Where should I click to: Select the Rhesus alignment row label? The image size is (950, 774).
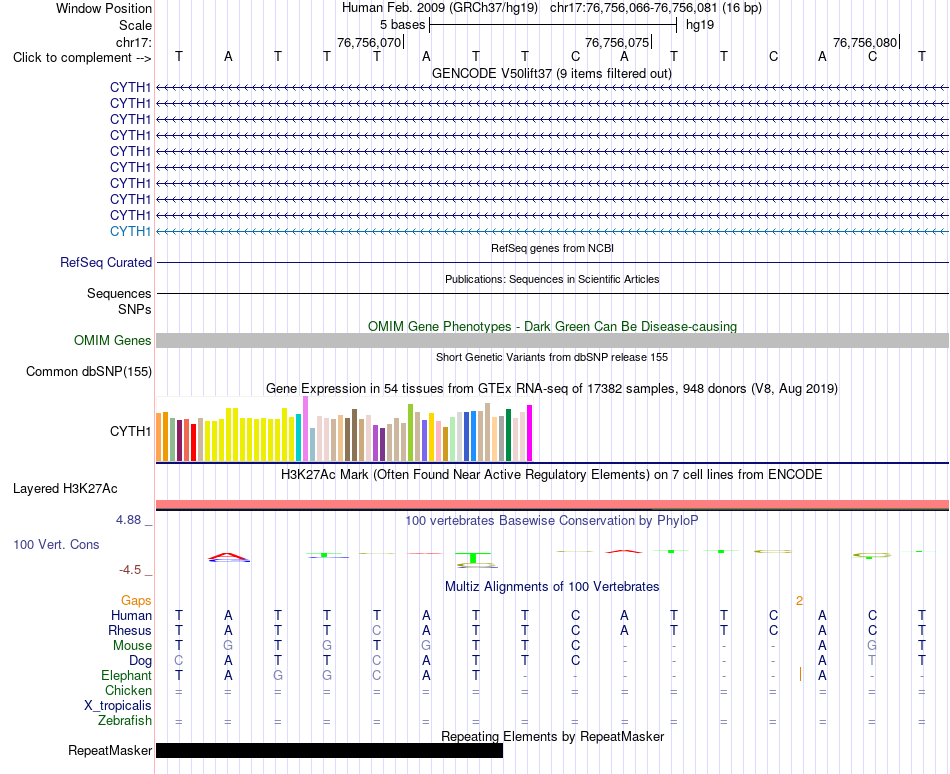tap(130, 630)
